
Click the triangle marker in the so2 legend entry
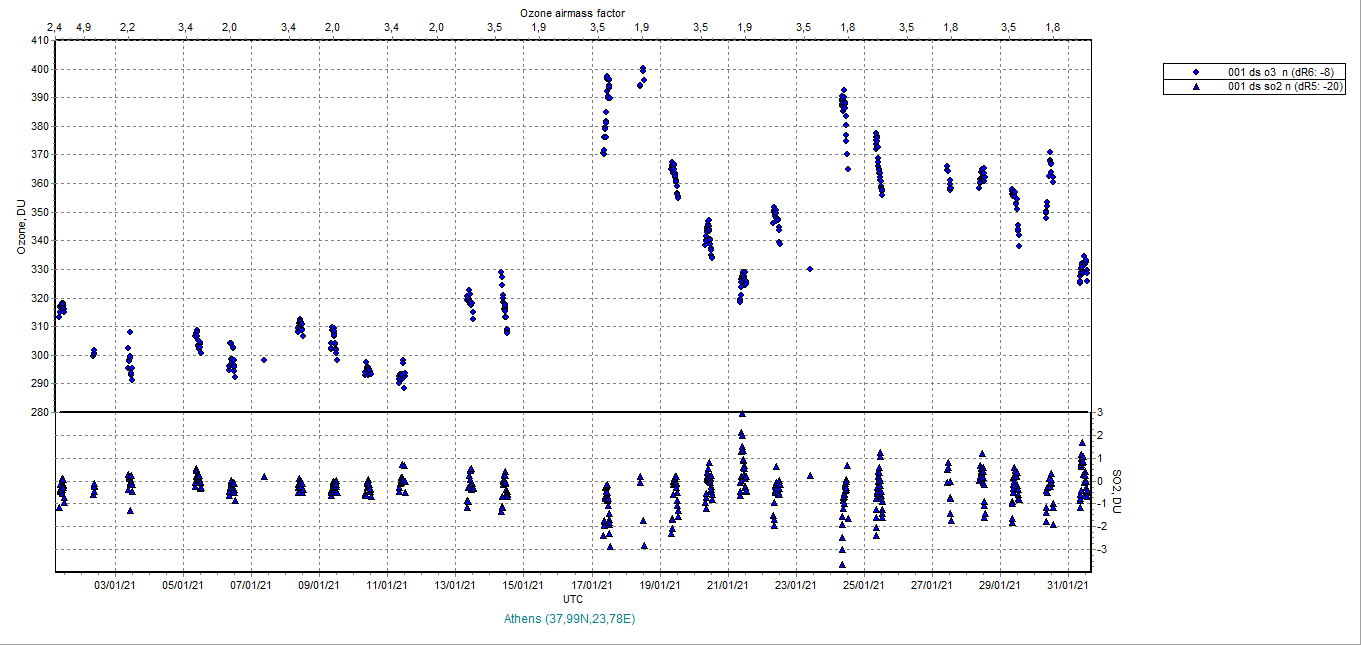[x=1196, y=87]
